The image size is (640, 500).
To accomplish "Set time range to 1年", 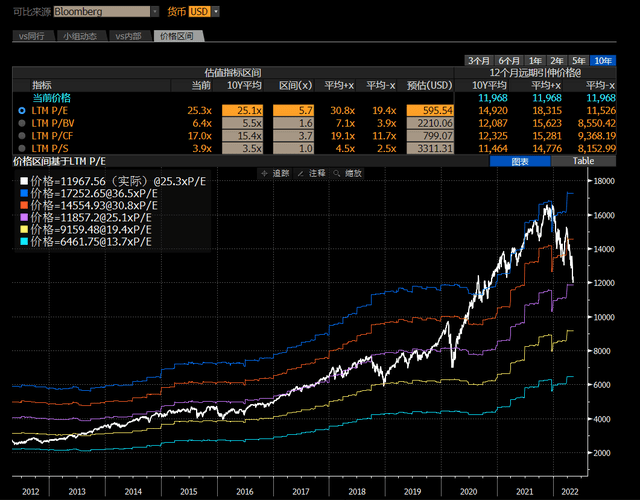I will [x=536, y=61].
